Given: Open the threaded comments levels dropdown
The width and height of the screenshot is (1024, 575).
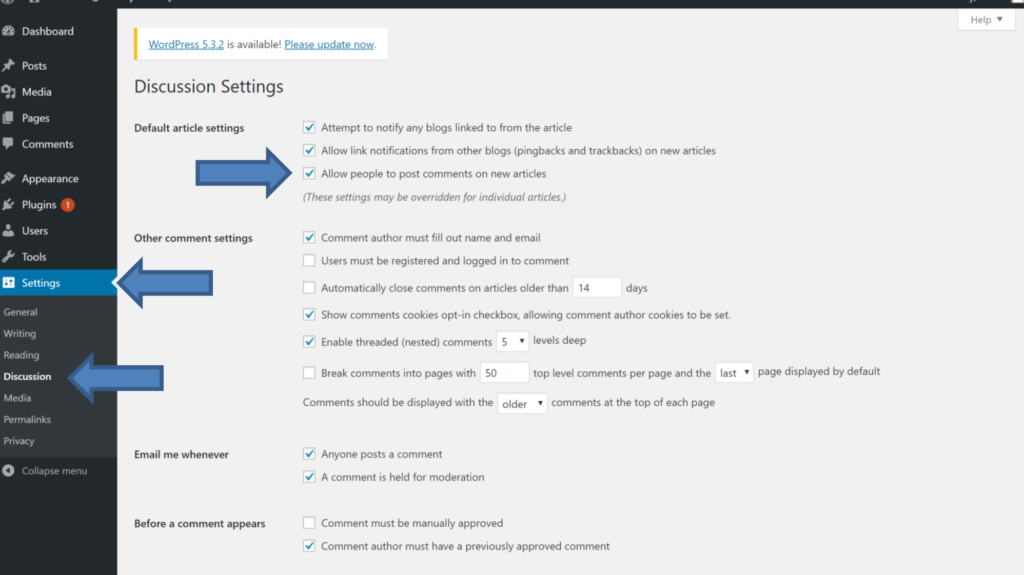Looking at the screenshot, I should tap(512, 341).
